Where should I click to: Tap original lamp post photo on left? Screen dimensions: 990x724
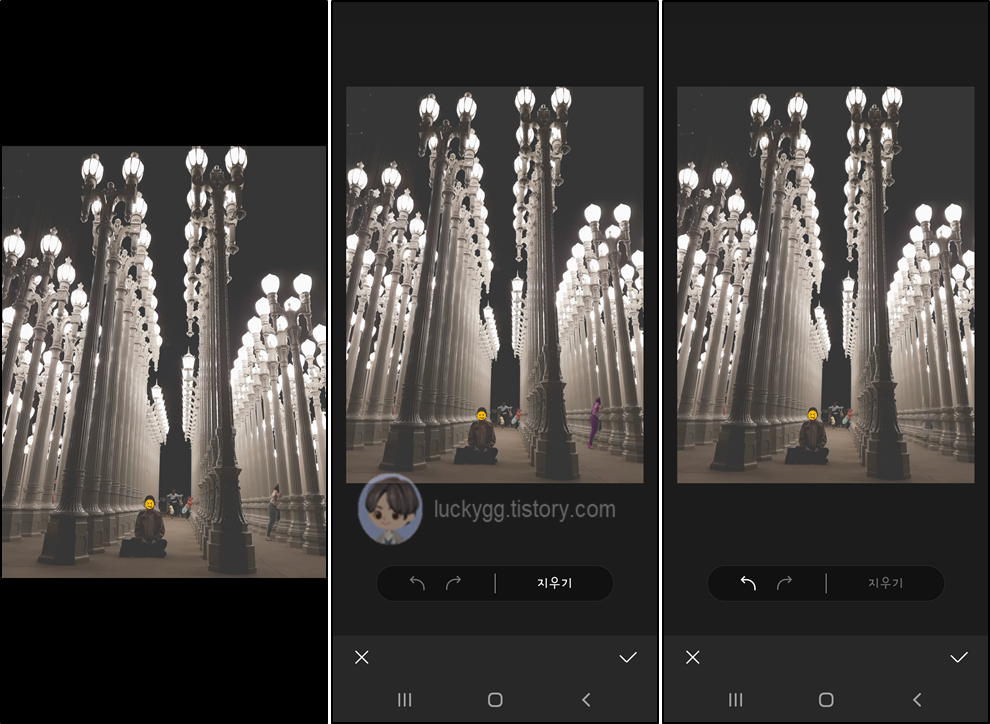(x=164, y=362)
